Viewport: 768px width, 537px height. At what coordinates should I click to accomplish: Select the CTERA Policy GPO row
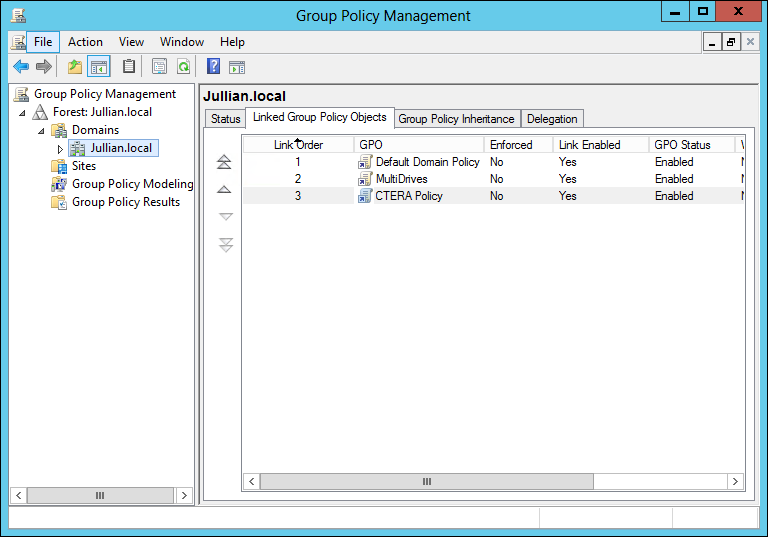click(408, 196)
